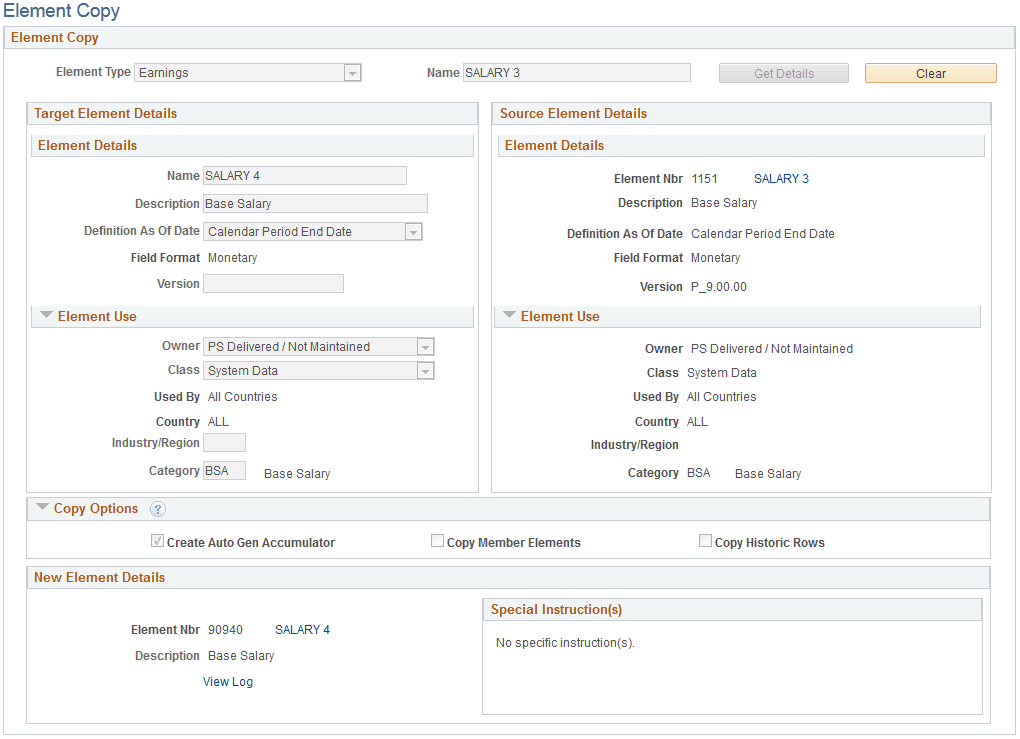1020x739 pixels.
Task: Click the Get Details button
Action: [x=783, y=72]
